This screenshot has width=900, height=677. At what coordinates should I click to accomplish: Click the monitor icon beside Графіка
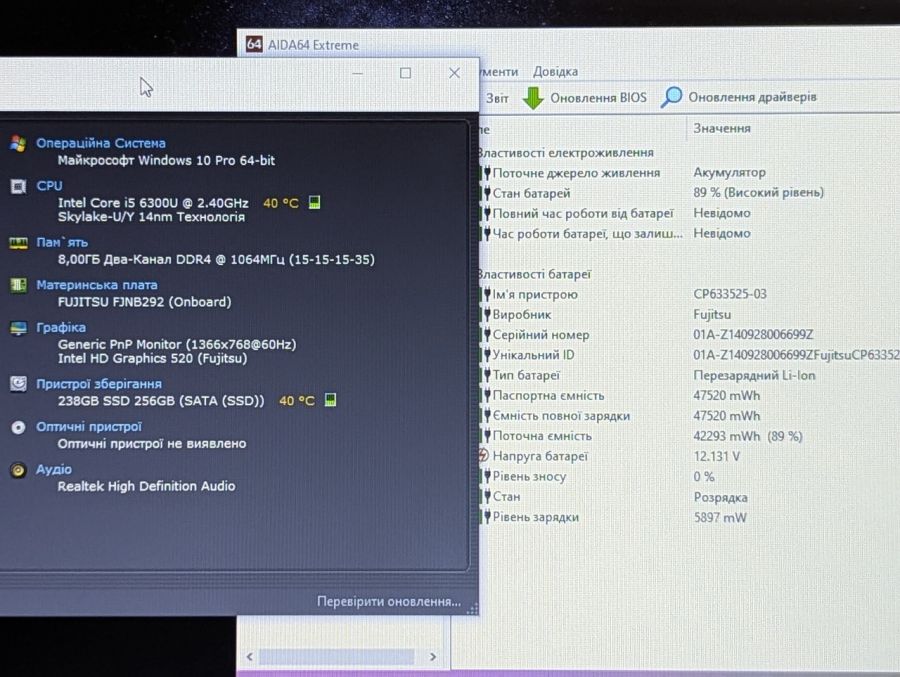click(18, 328)
